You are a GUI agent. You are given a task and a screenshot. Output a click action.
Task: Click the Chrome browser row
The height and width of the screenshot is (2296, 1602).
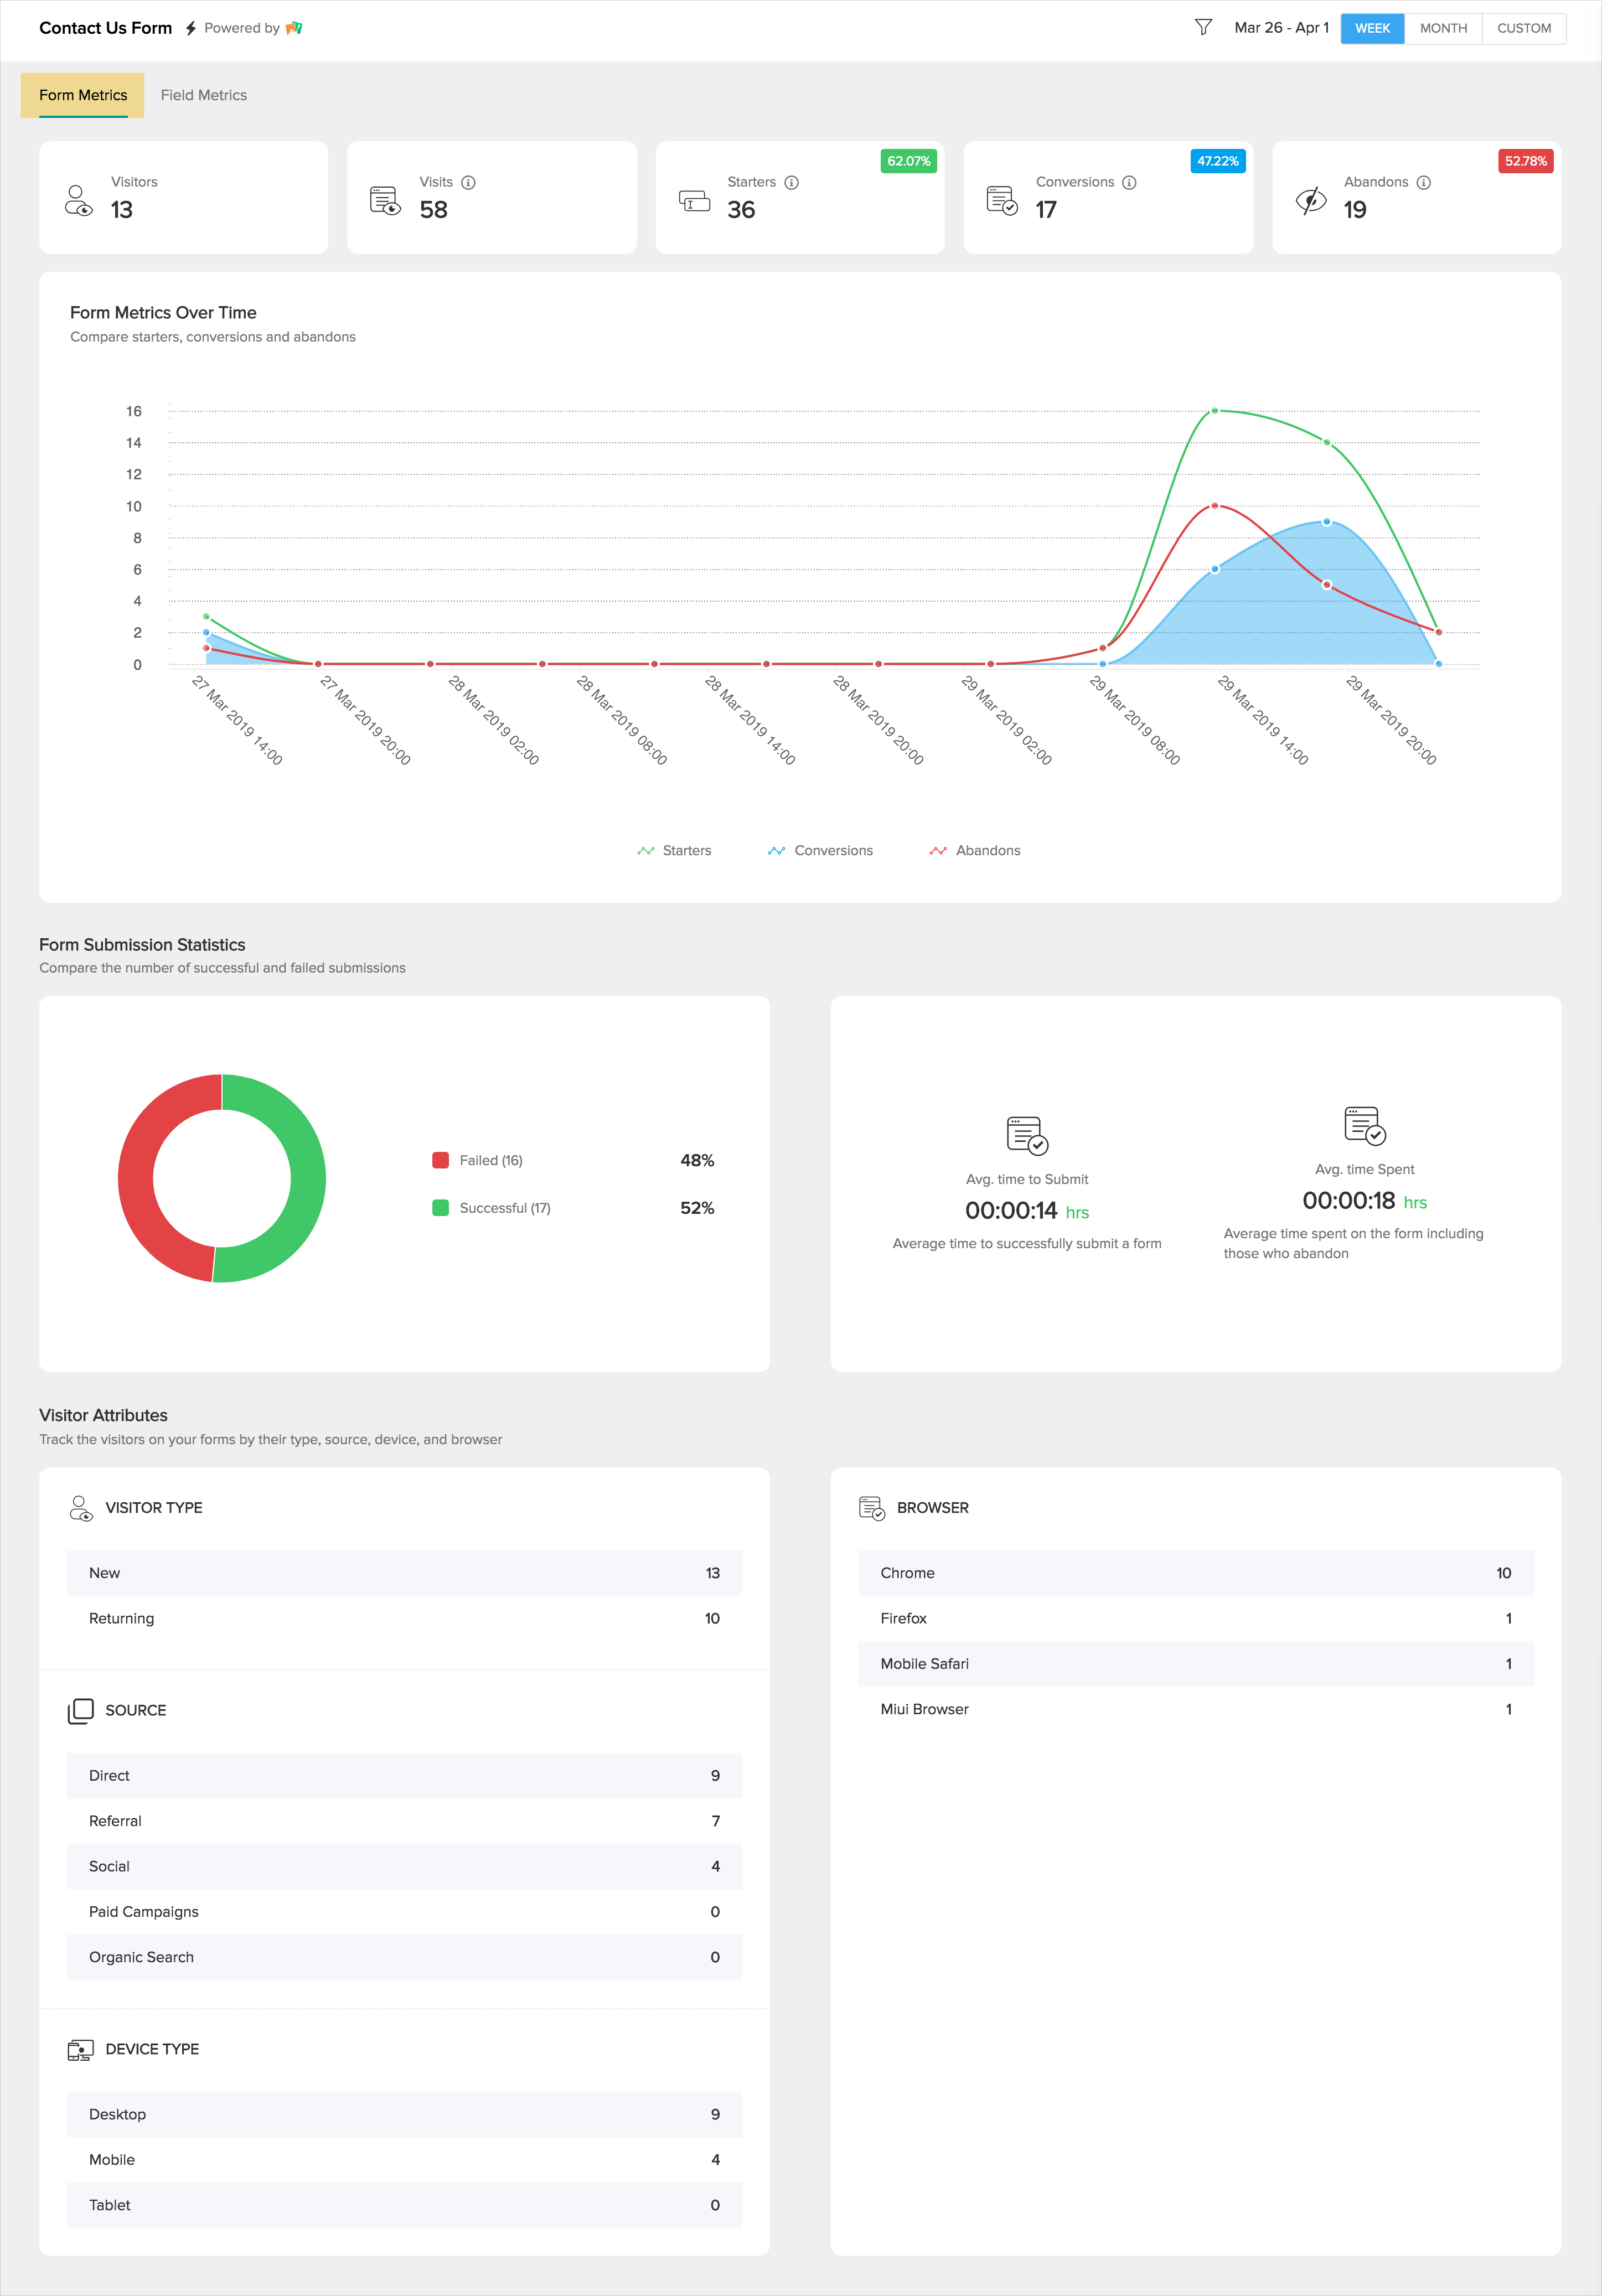1195,1573
